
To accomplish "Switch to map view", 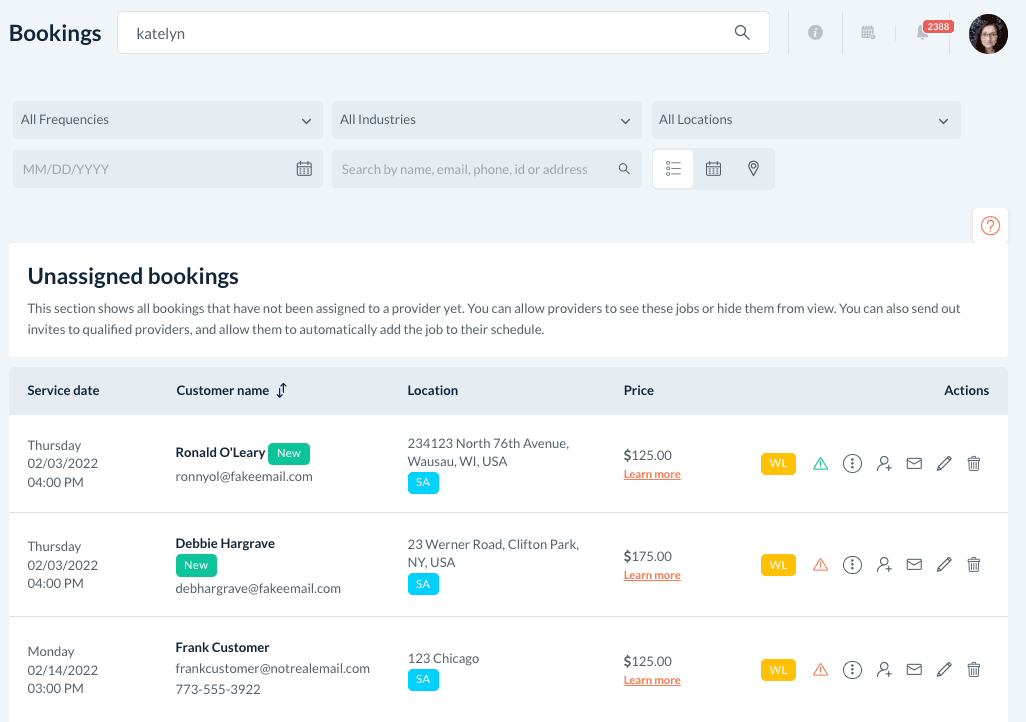I will (x=754, y=169).
